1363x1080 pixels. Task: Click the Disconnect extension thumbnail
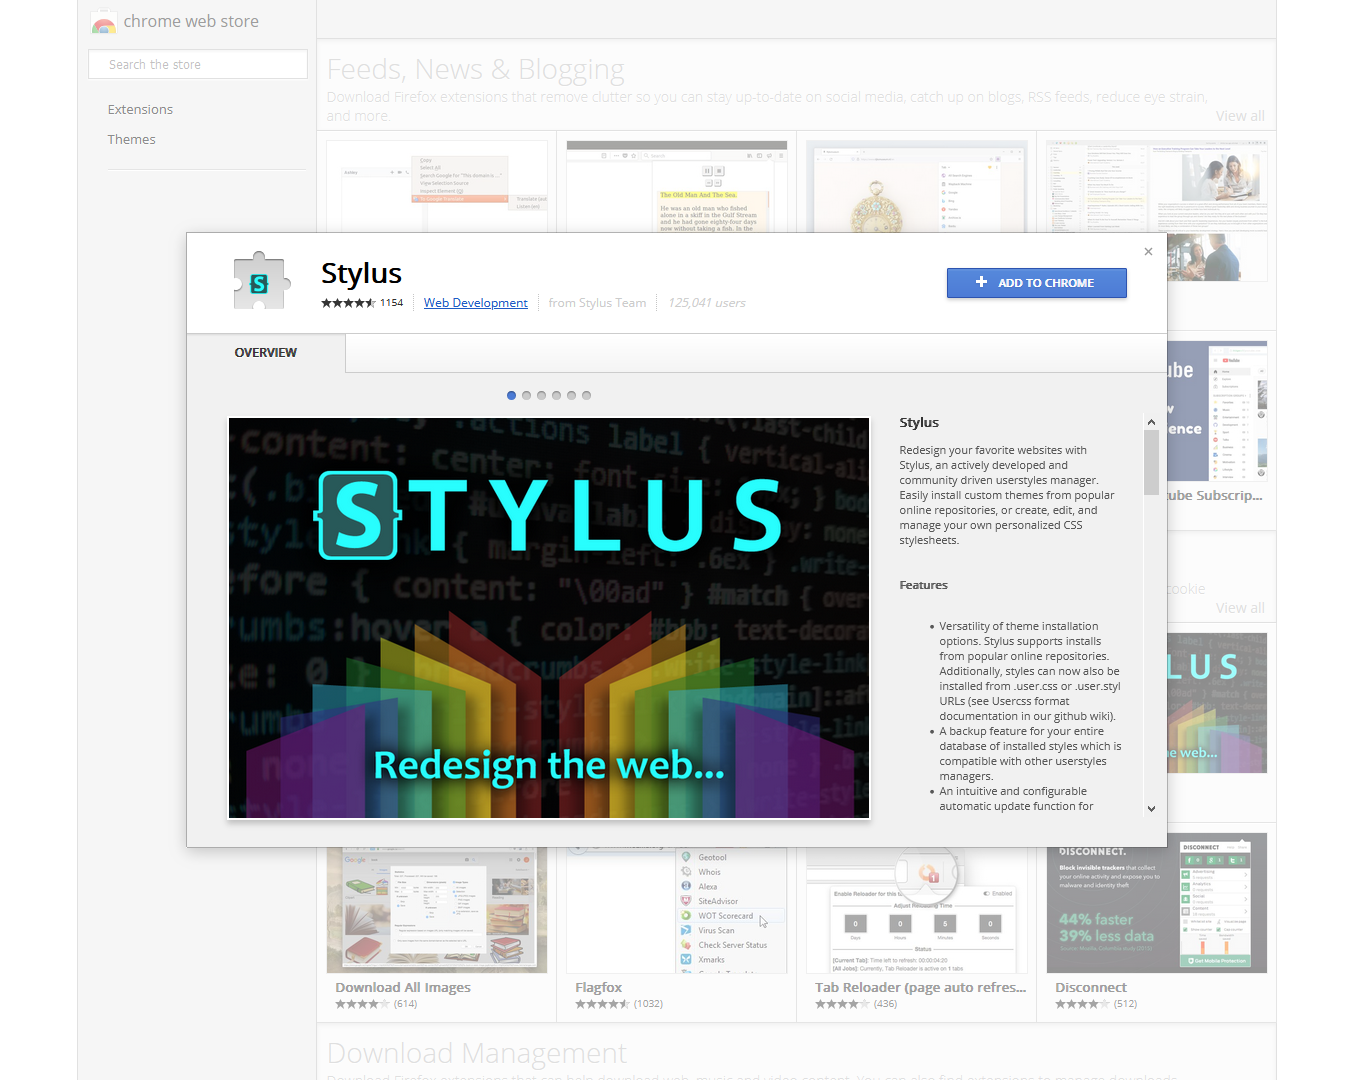tap(1157, 903)
